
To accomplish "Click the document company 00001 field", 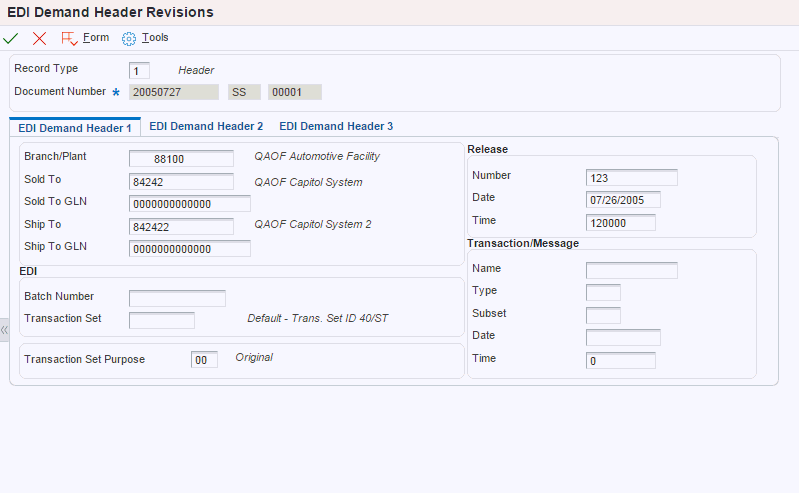I will coord(295,92).
